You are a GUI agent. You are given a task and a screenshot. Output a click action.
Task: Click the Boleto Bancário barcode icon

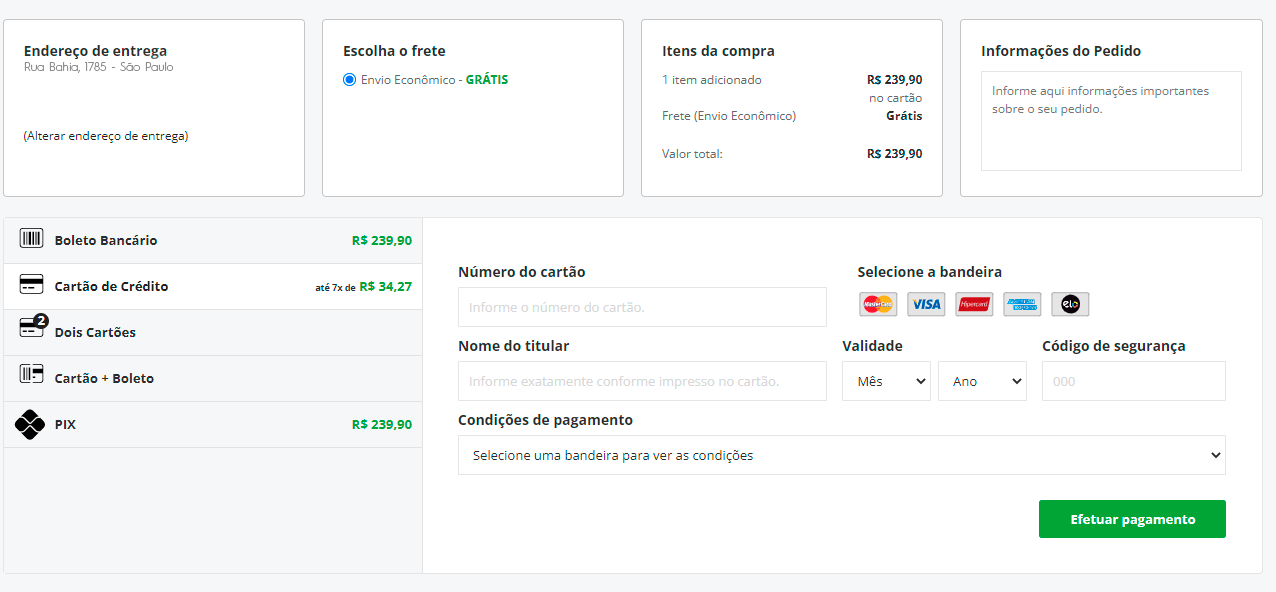point(31,239)
